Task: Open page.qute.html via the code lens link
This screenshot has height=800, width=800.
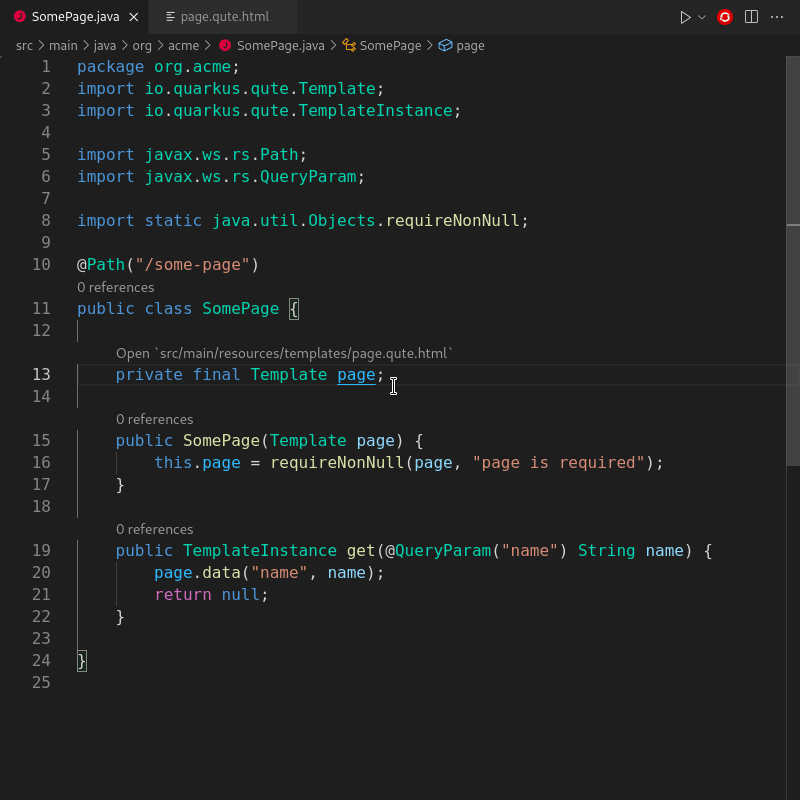Action: click(287, 352)
